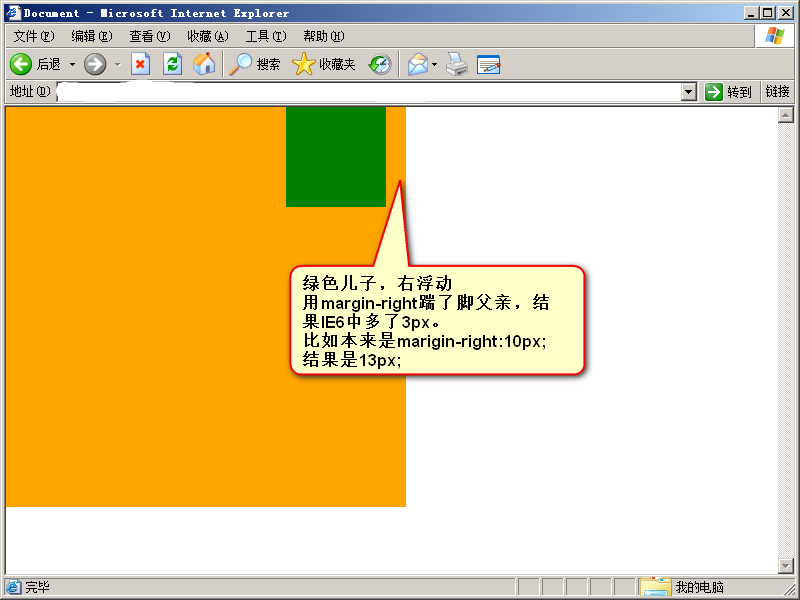Open Favorites (收藏夹) star button
The image size is (800, 600).
coord(324,64)
